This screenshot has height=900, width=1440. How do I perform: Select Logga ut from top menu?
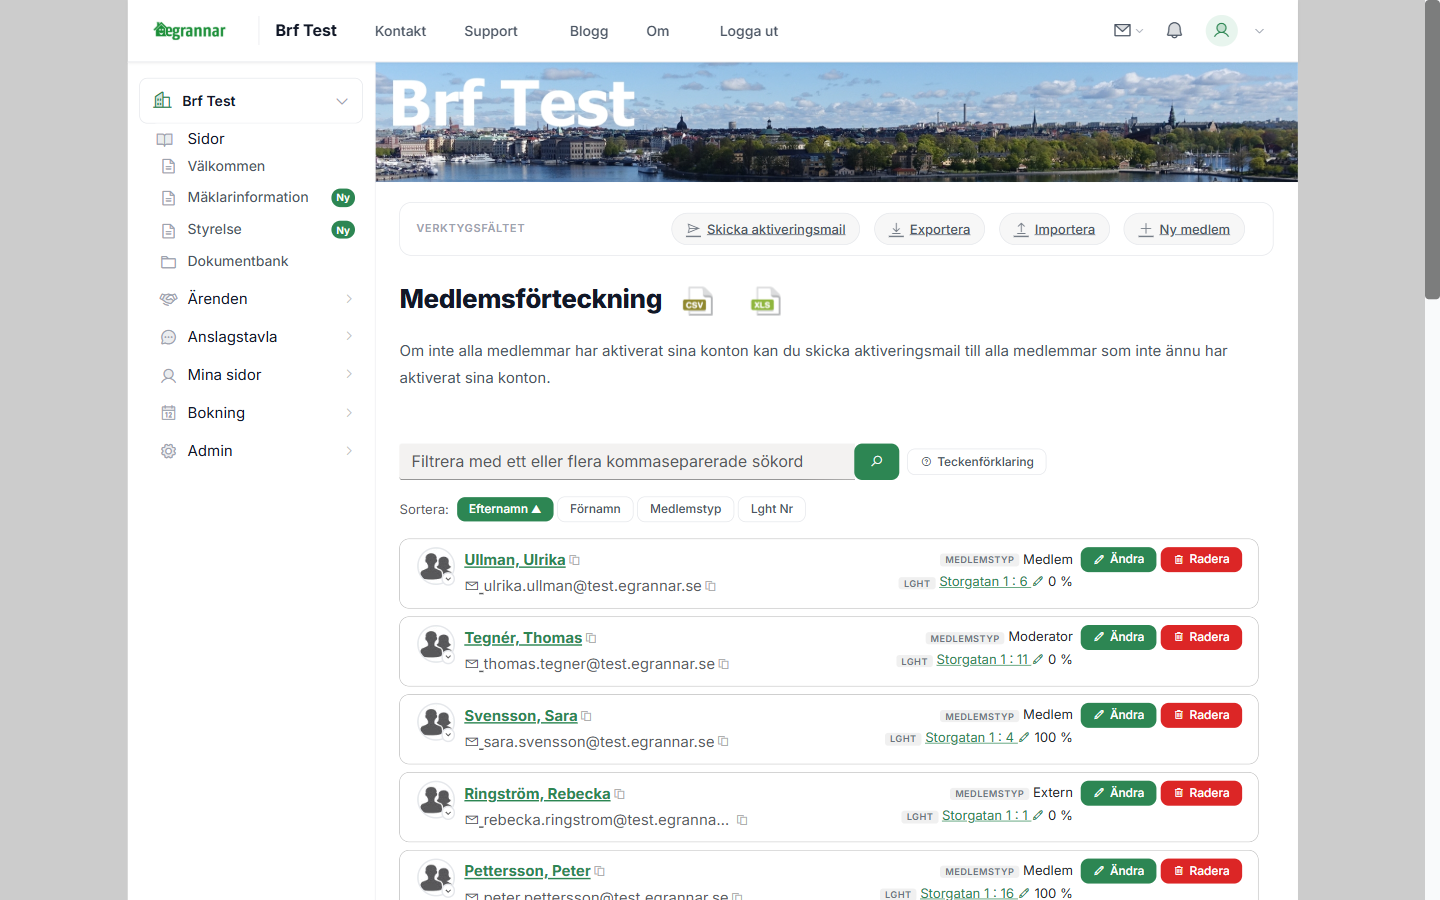pyautogui.click(x=748, y=31)
